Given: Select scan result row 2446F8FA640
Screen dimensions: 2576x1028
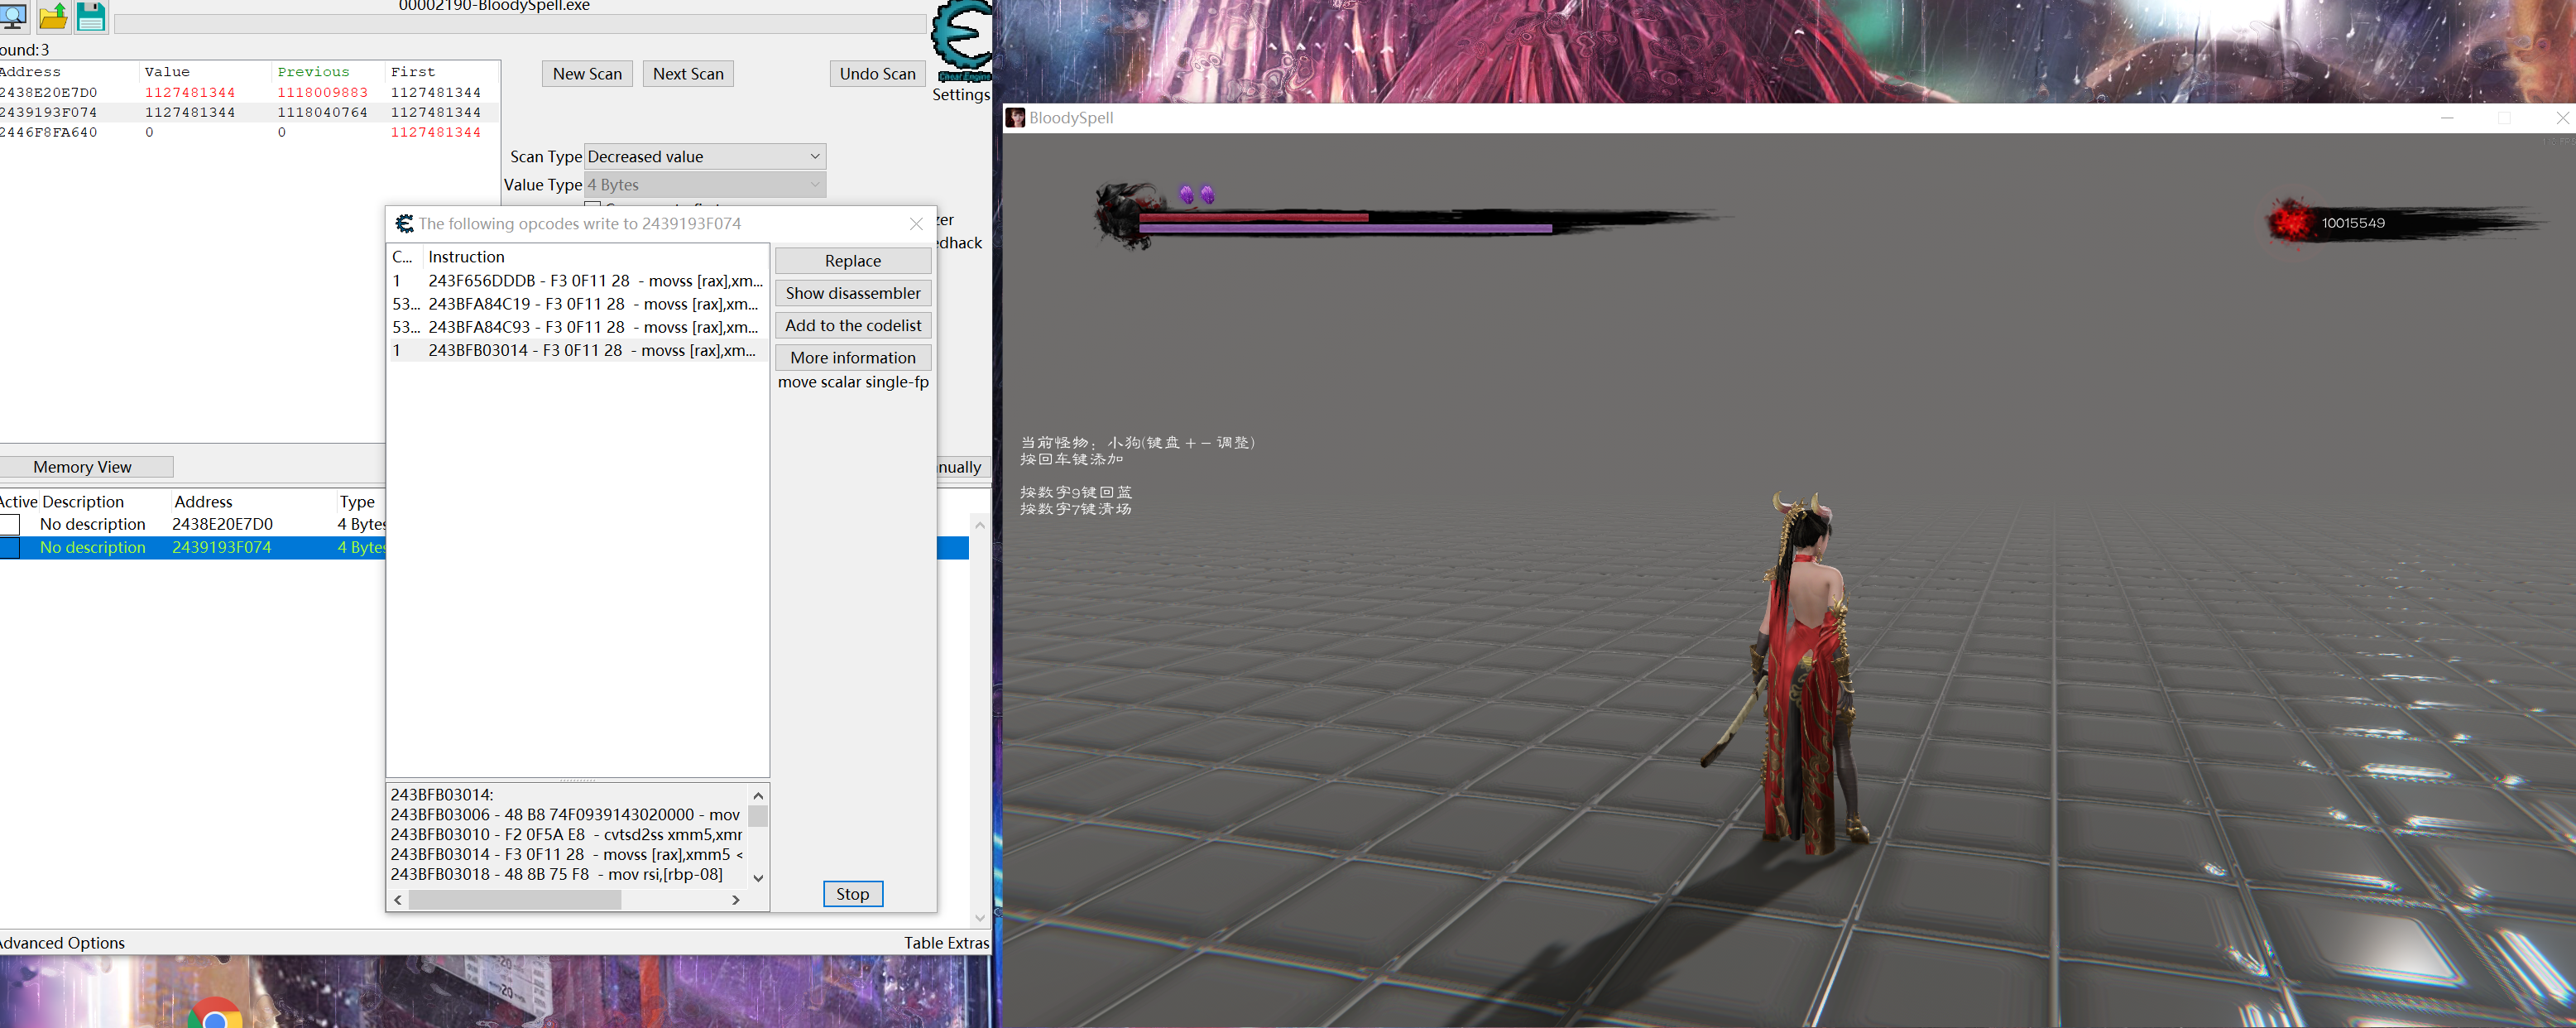Looking at the screenshot, I should pyautogui.click(x=48, y=132).
